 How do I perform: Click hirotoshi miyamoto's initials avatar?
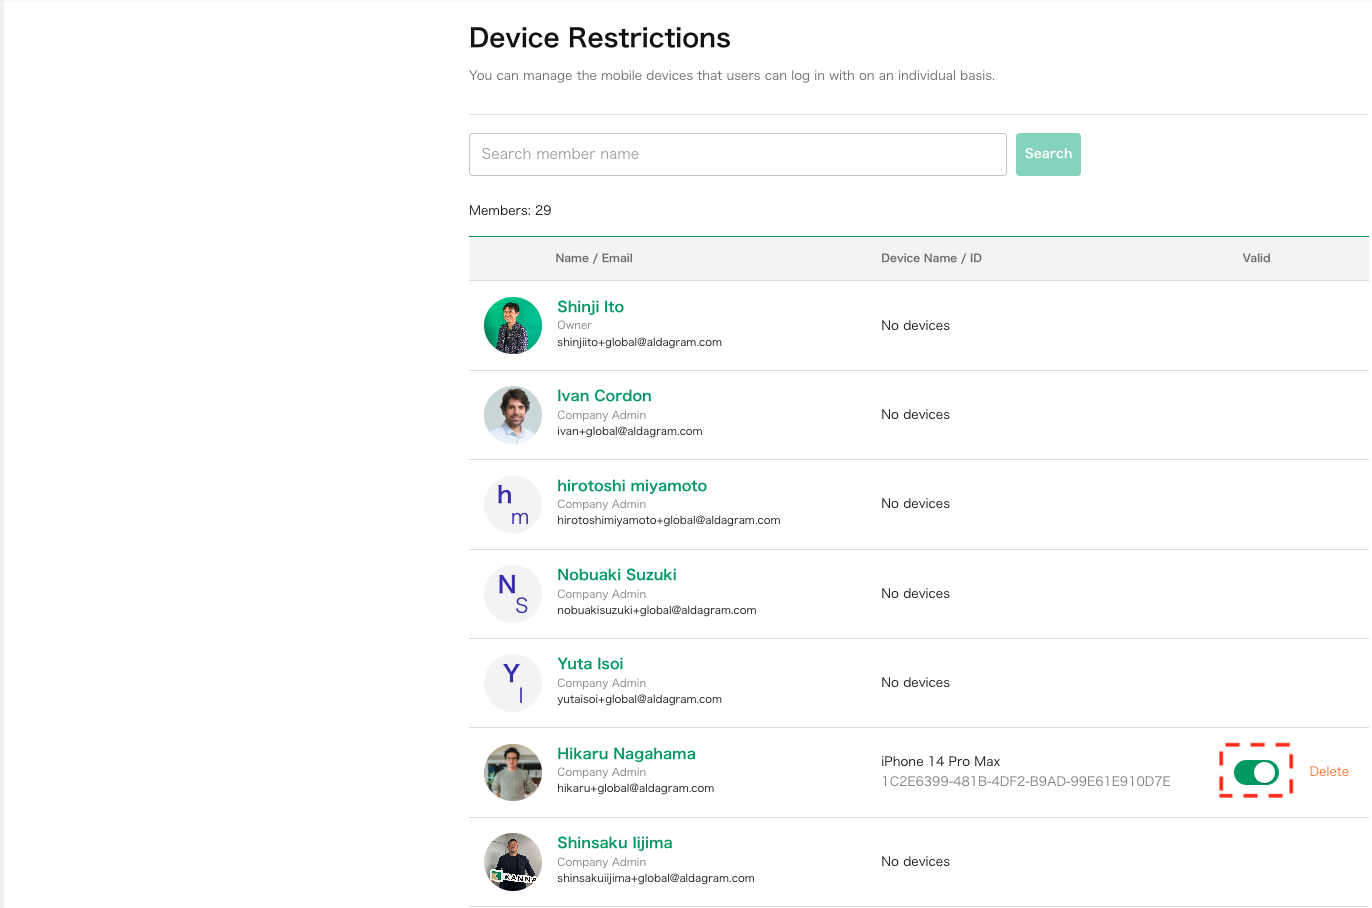pos(512,504)
